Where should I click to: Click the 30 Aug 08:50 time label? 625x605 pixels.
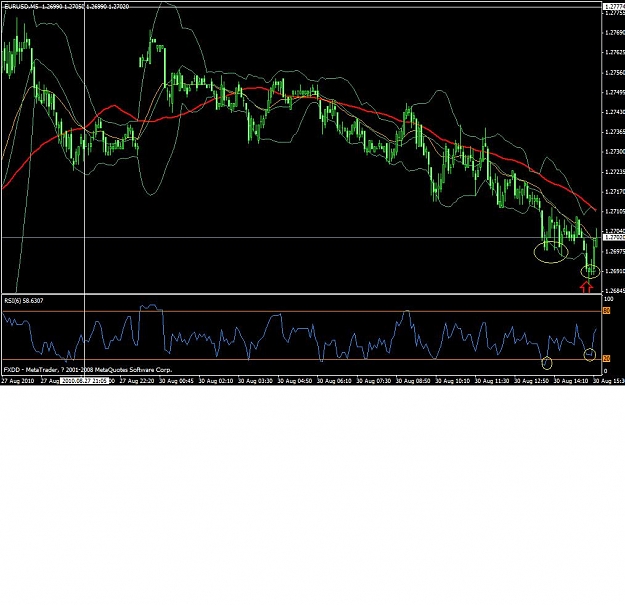click(x=413, y=381)
